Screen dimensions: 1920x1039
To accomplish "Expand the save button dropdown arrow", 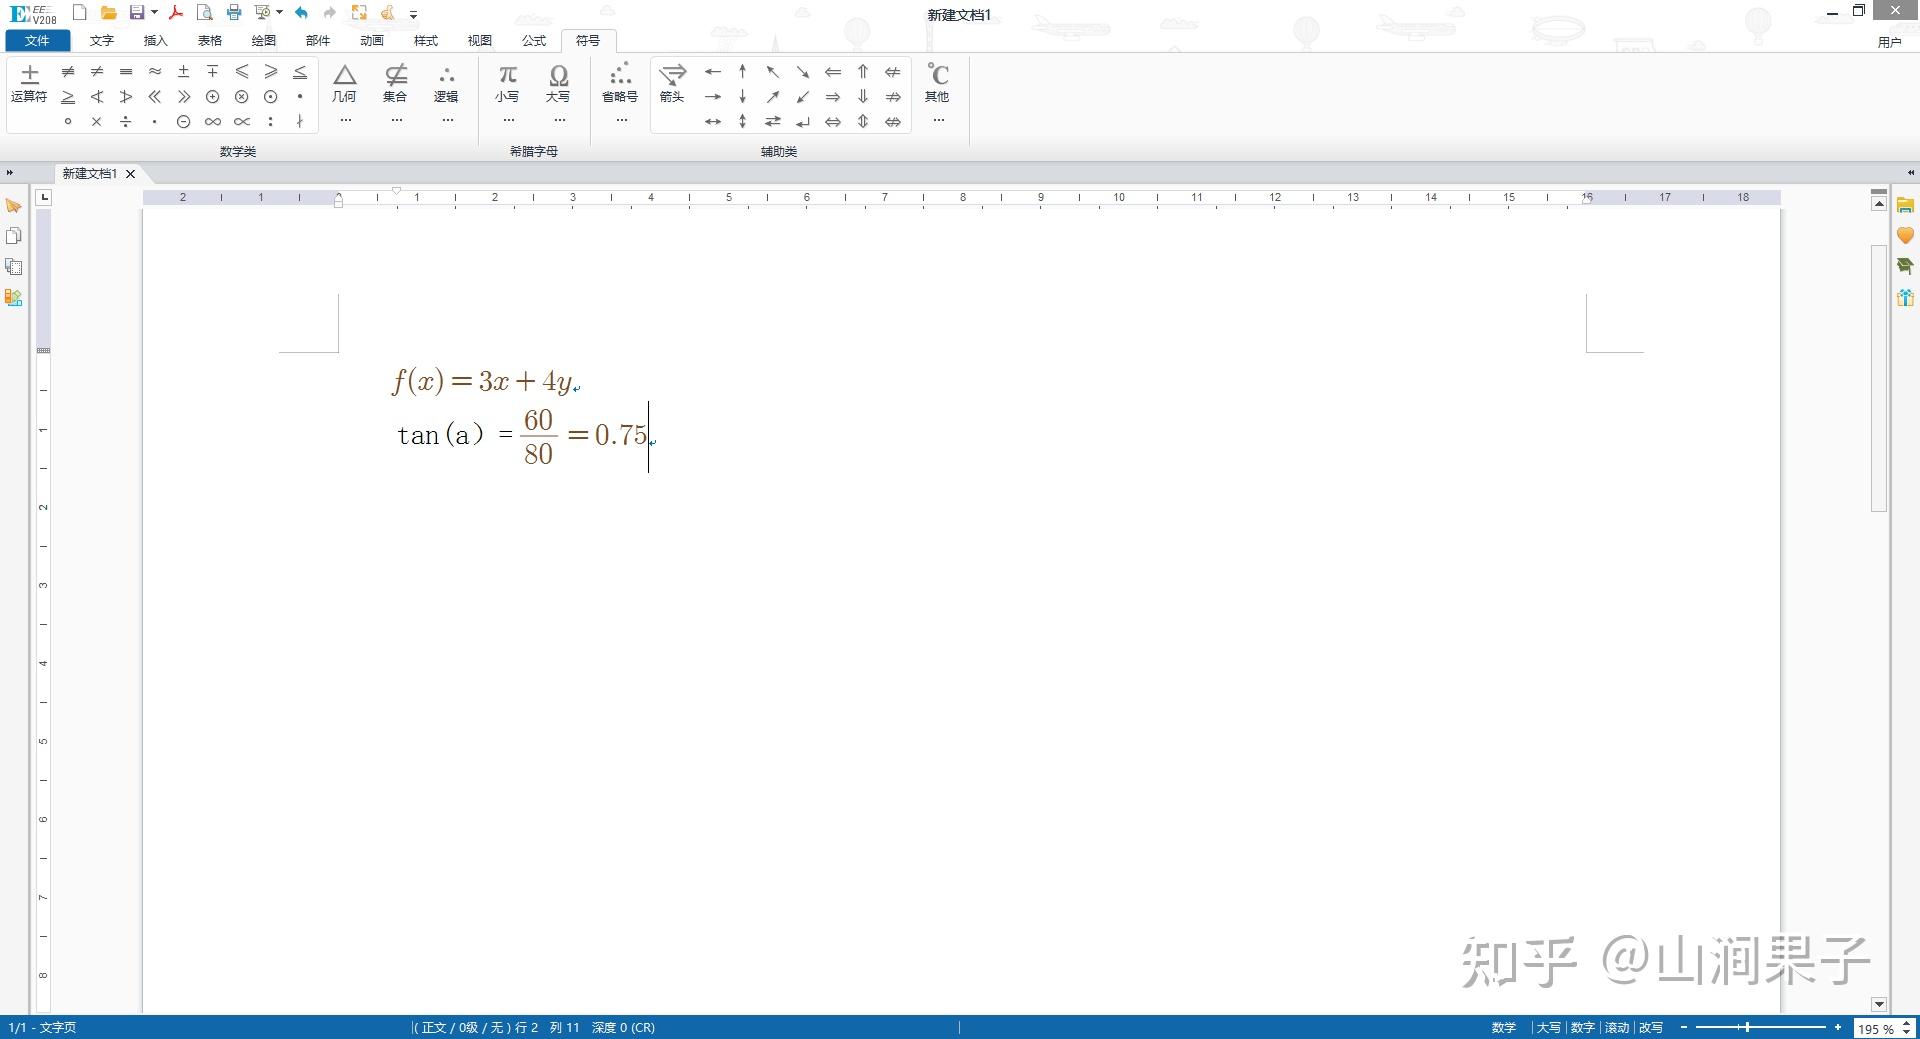I will 154,13.
